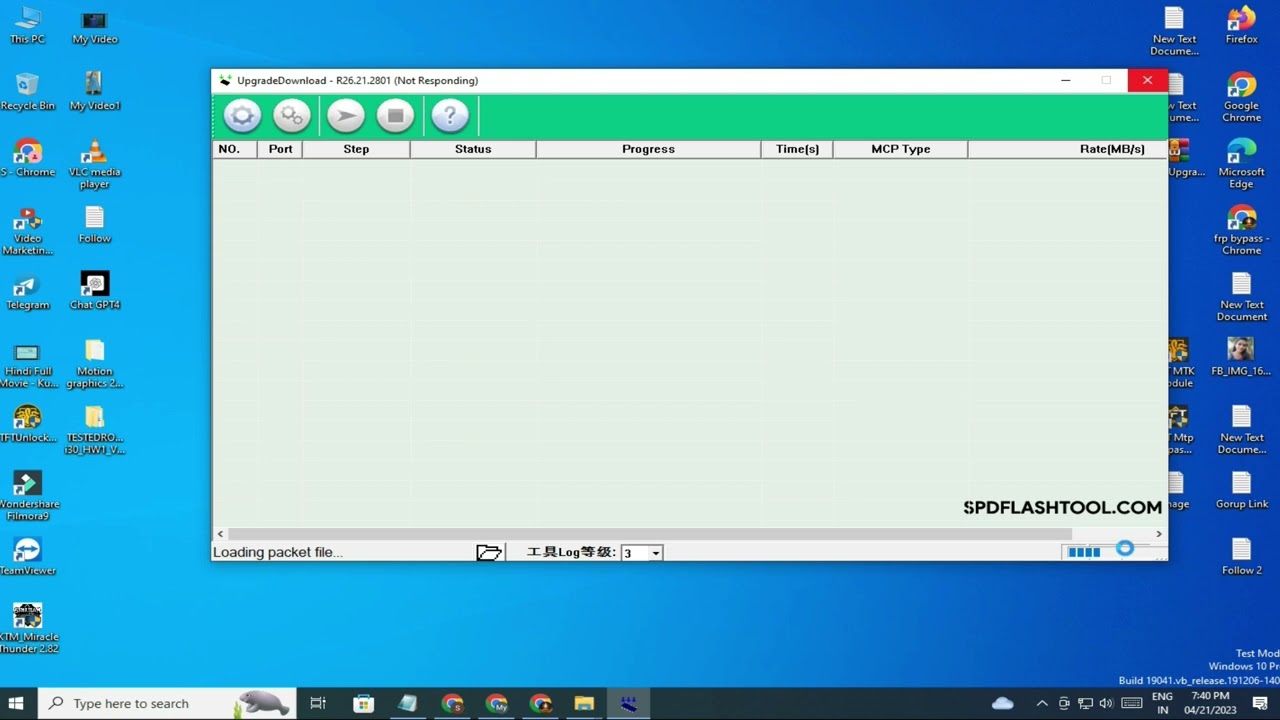Open Task View on the taskbar
Viewport: 1280px width, 720px height.
318,704
